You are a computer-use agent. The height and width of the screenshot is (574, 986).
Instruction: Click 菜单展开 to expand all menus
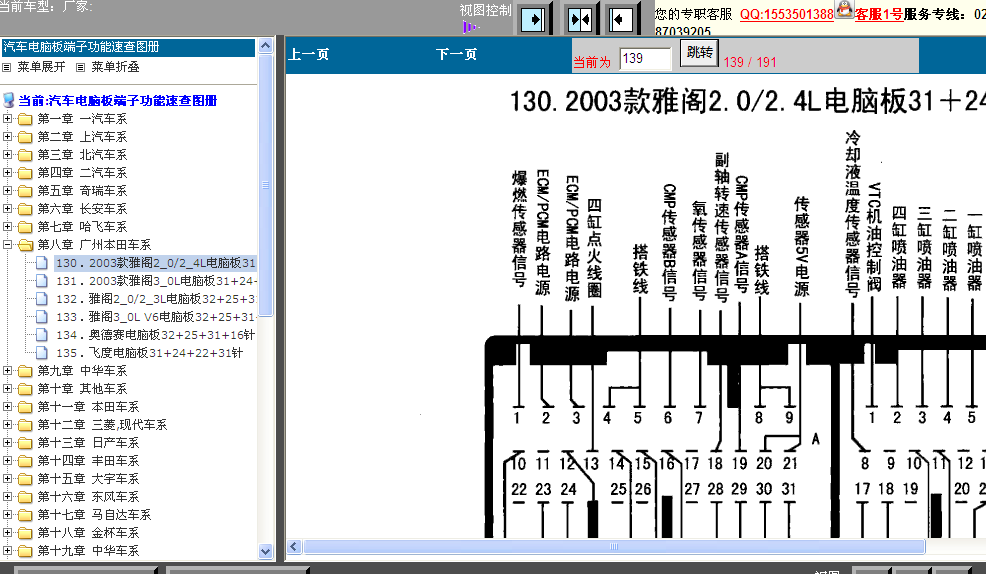coord(42,67)
